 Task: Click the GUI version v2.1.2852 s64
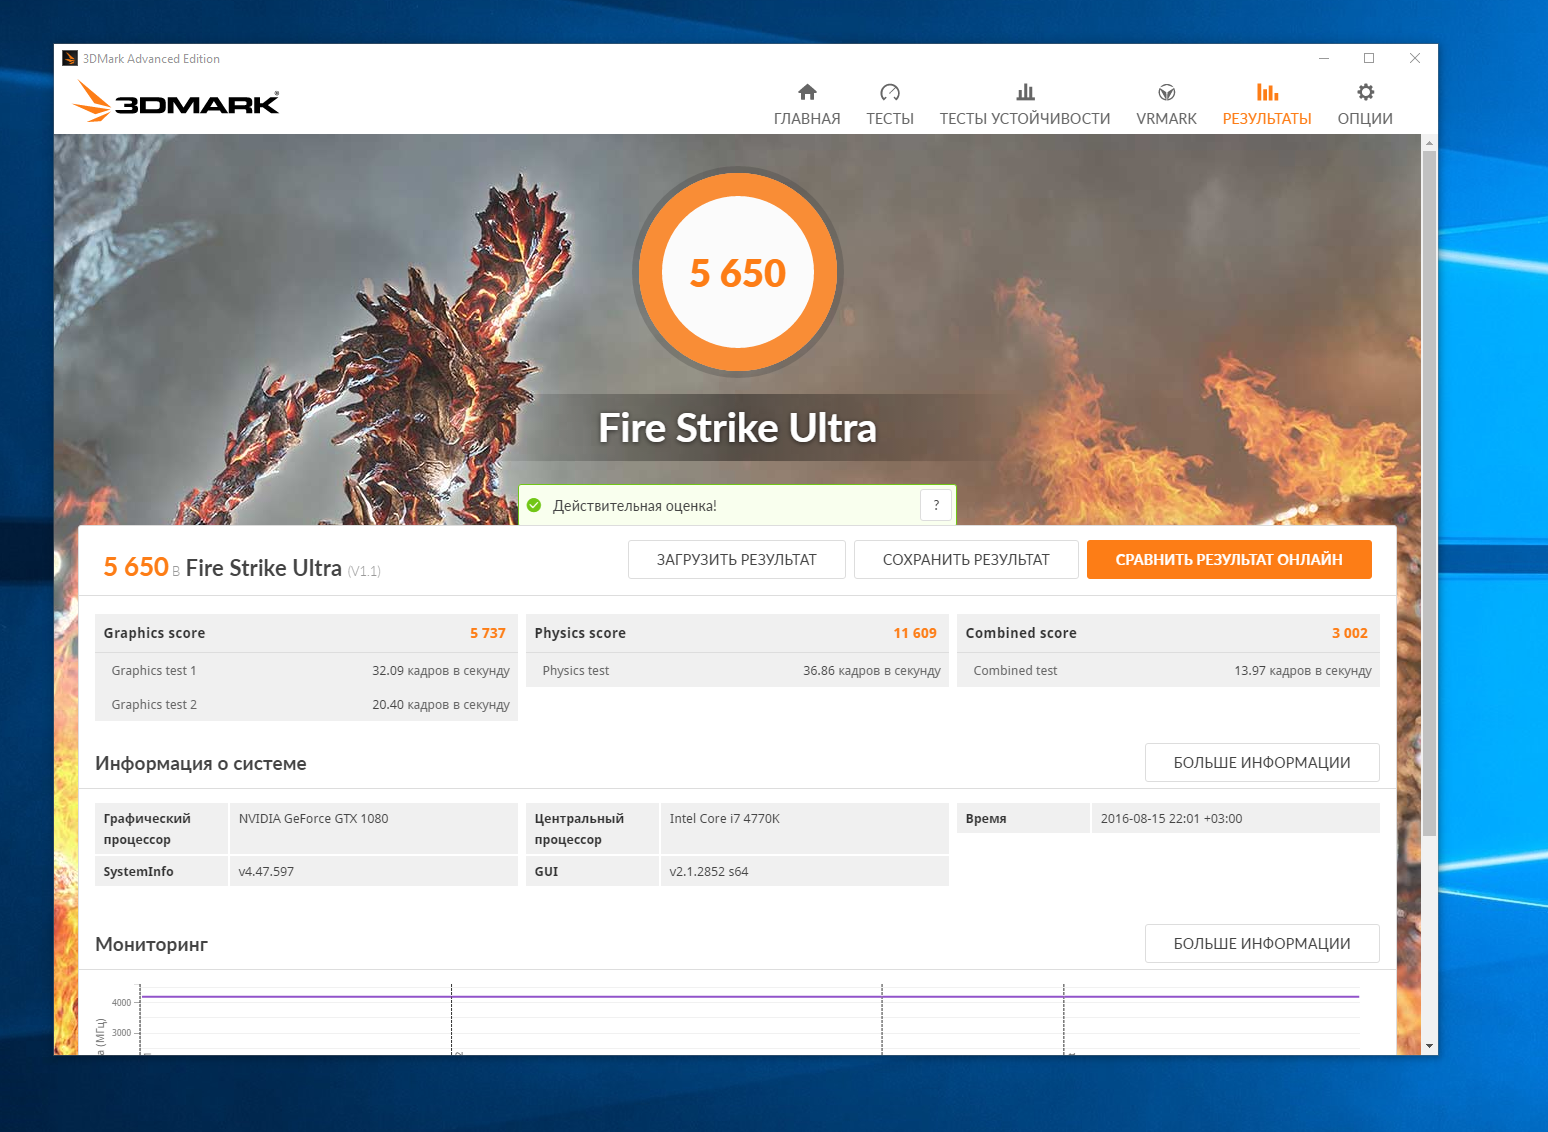709,872
